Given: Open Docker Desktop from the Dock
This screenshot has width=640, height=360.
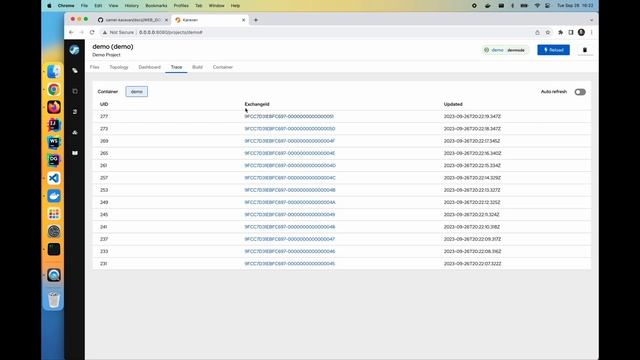Looking at the screenshot, I should coord(53,196).
